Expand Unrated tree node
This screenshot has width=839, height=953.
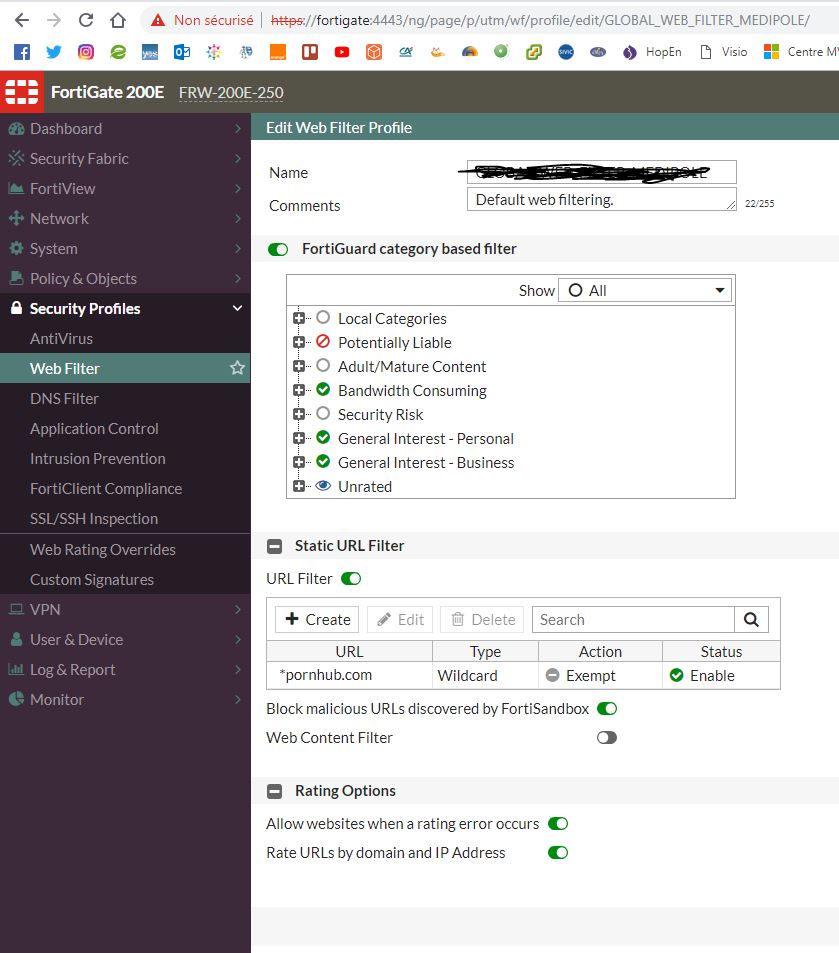(x=299, y=486)
